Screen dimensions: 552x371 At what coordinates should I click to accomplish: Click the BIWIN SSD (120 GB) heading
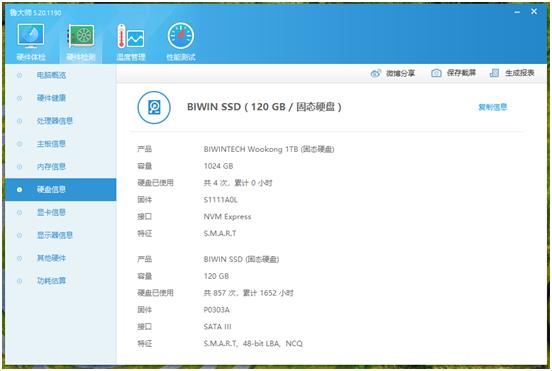click(264, 107)
